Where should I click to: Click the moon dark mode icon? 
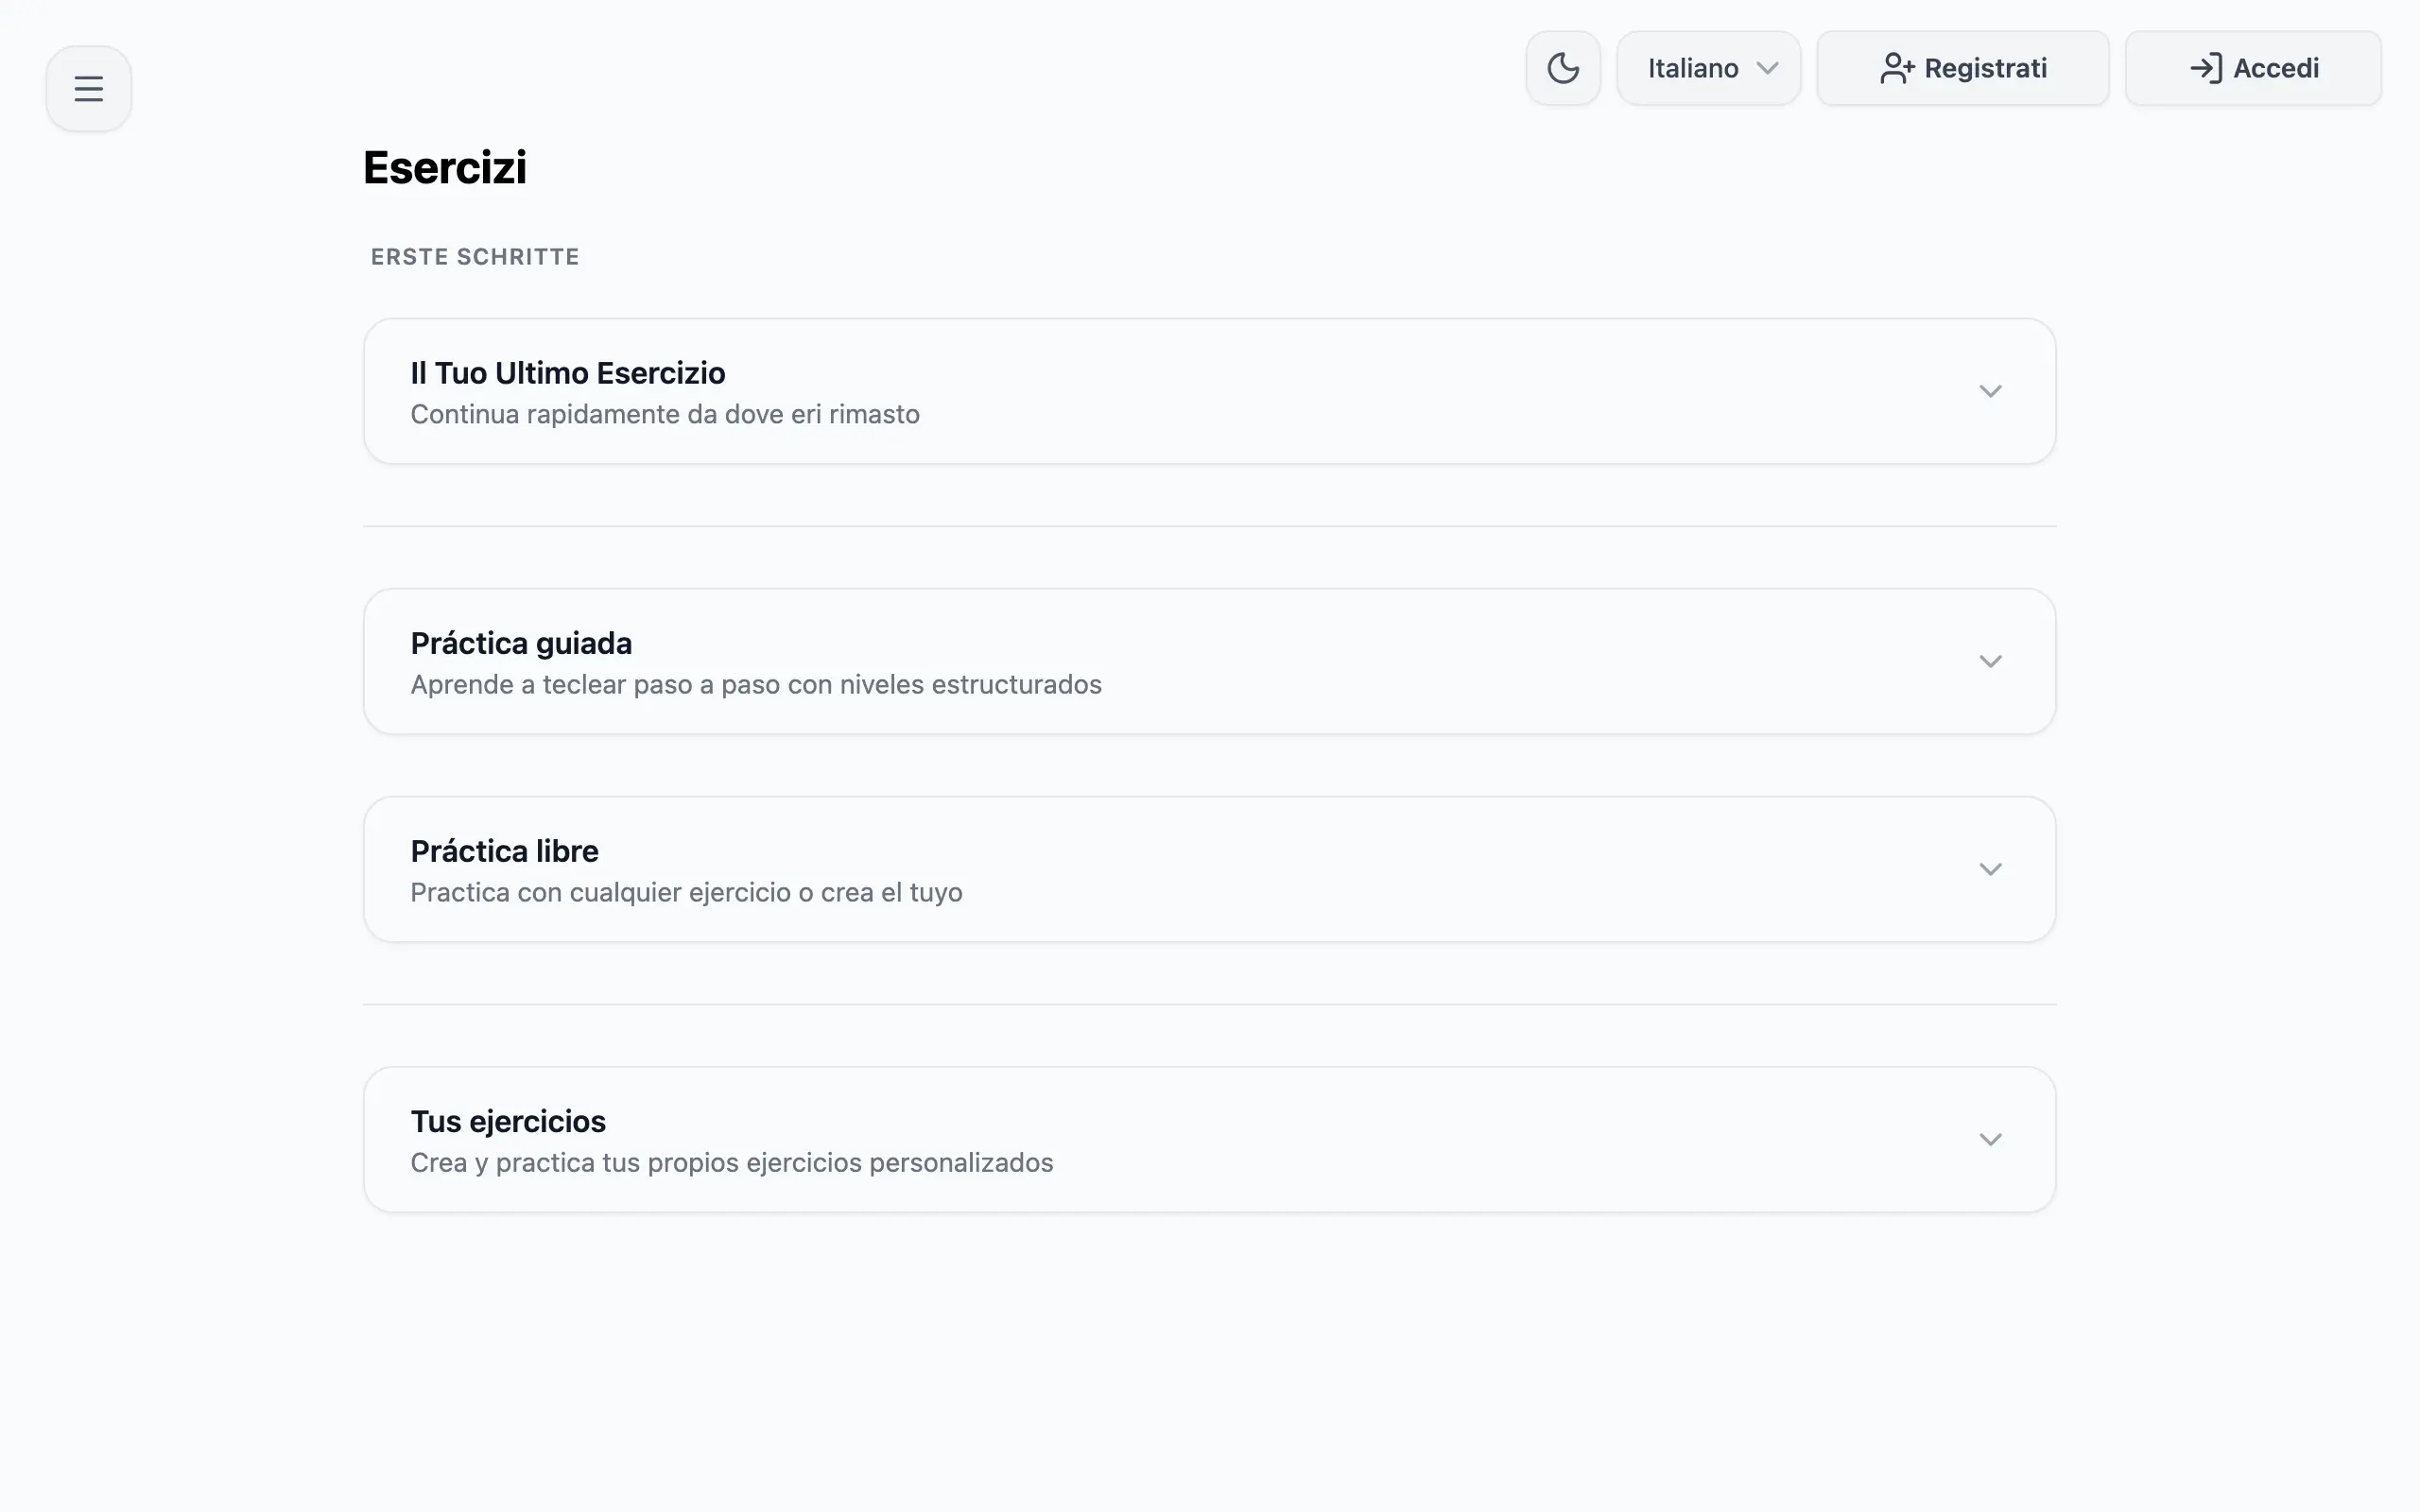1562,67
